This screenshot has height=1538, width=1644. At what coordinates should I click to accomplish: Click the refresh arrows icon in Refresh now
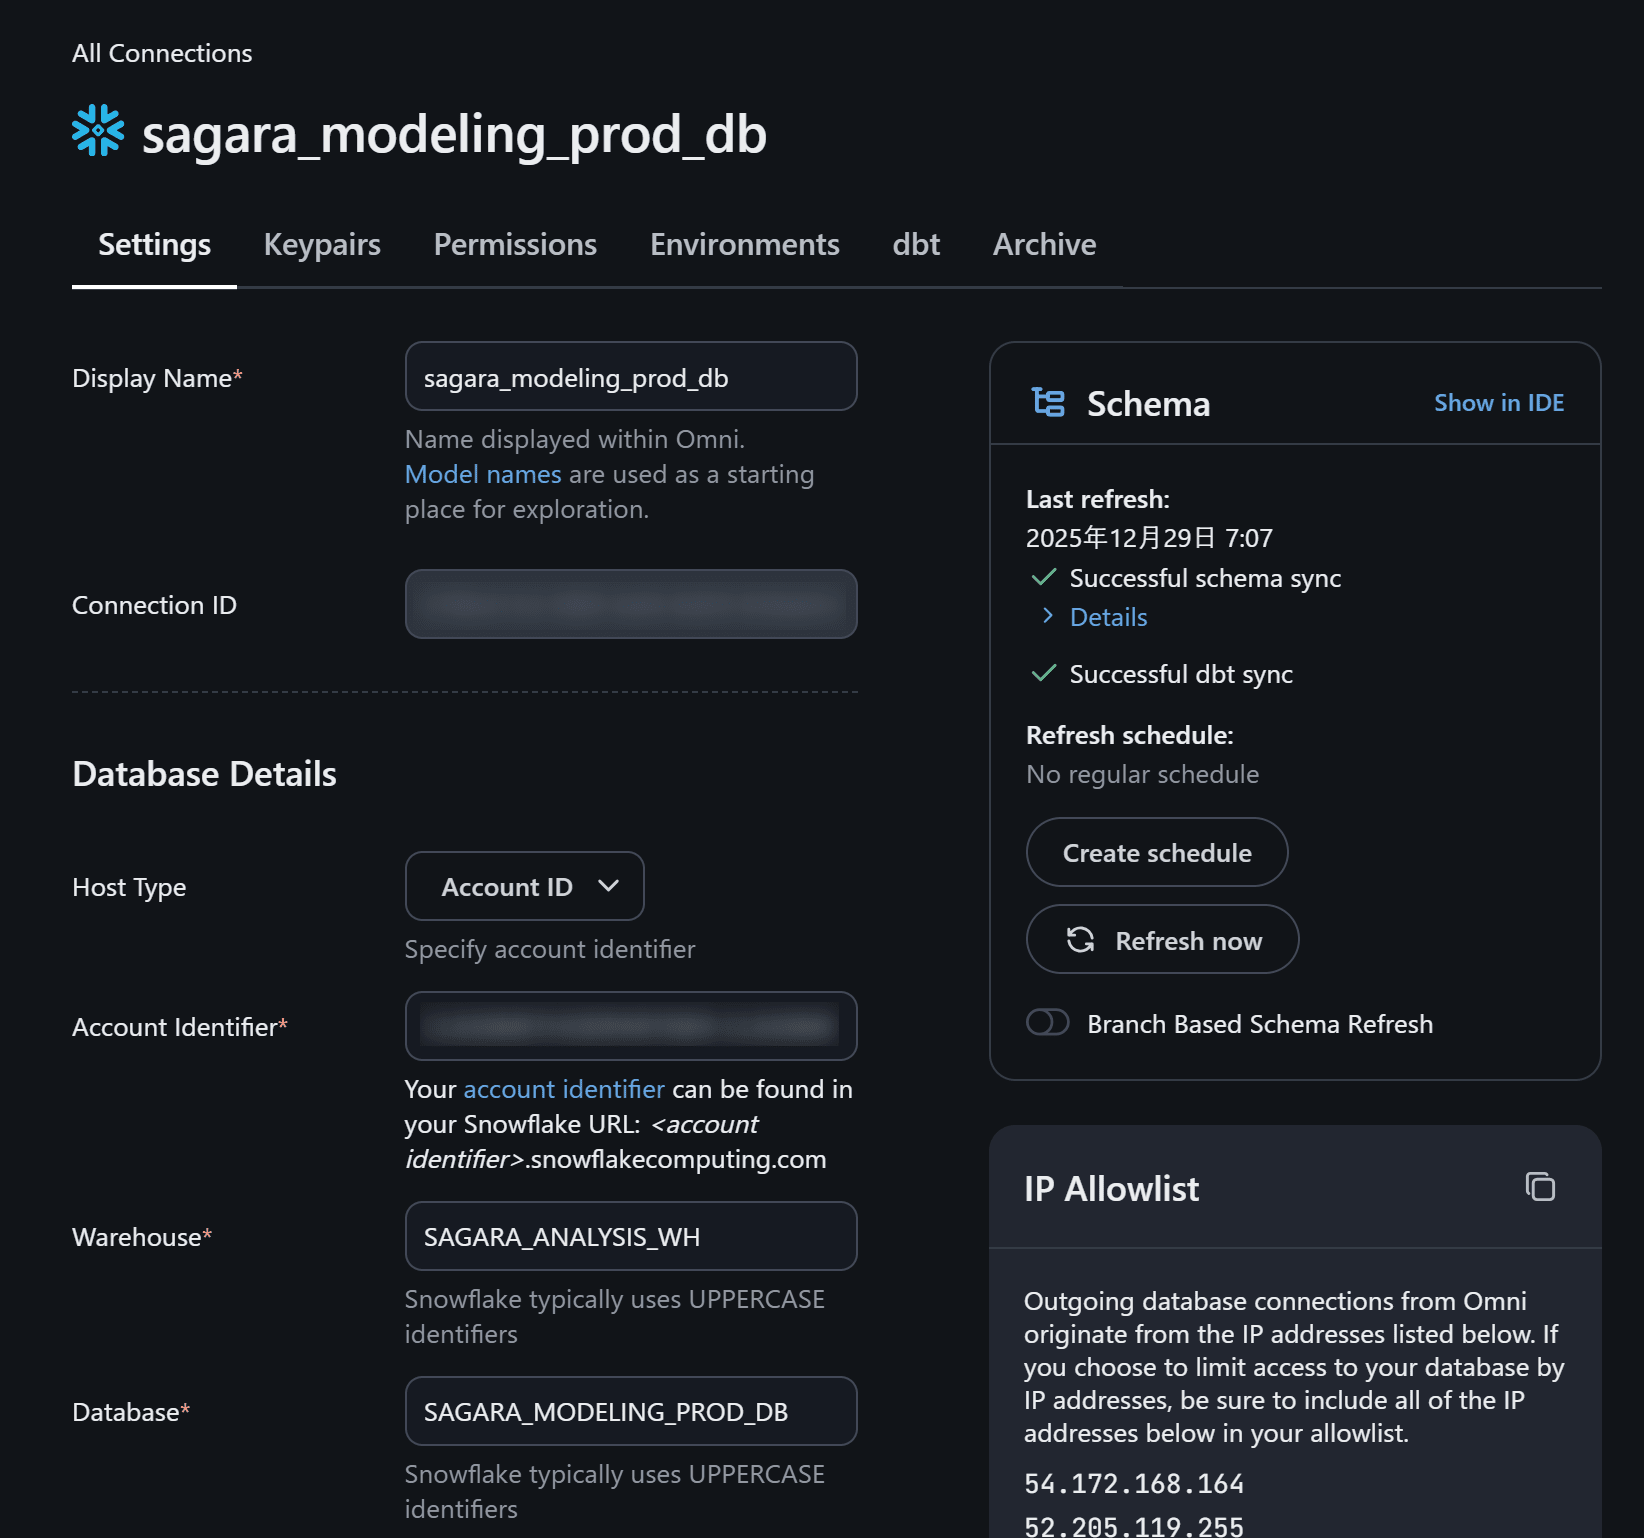click(1080, 940)
